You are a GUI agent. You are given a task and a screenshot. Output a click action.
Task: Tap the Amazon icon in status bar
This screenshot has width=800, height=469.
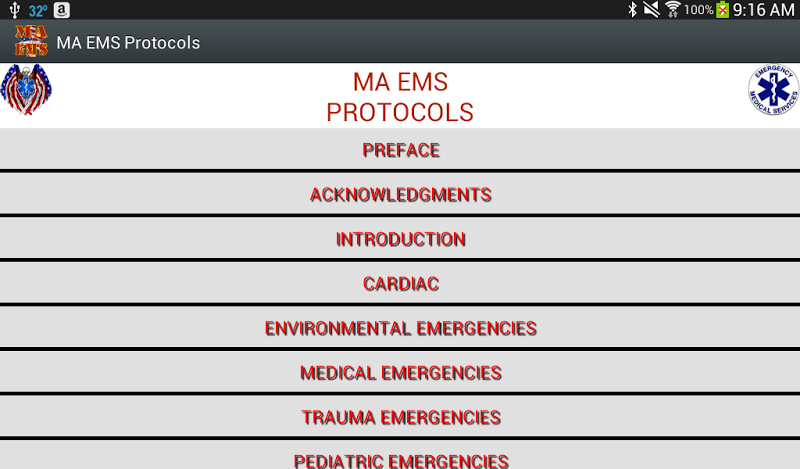[62, 10]
